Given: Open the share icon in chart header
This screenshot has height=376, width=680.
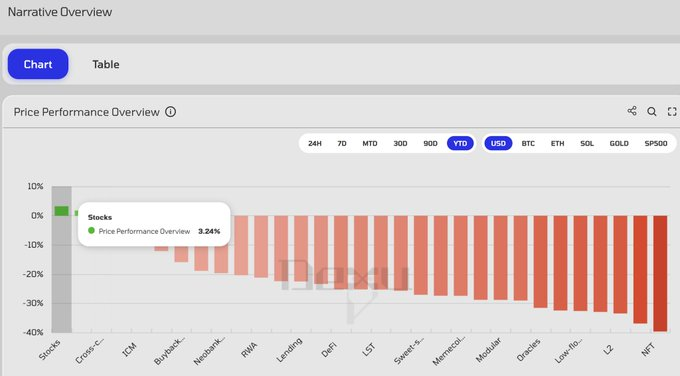Looking at the screenshot, I should tap(632, 111).
